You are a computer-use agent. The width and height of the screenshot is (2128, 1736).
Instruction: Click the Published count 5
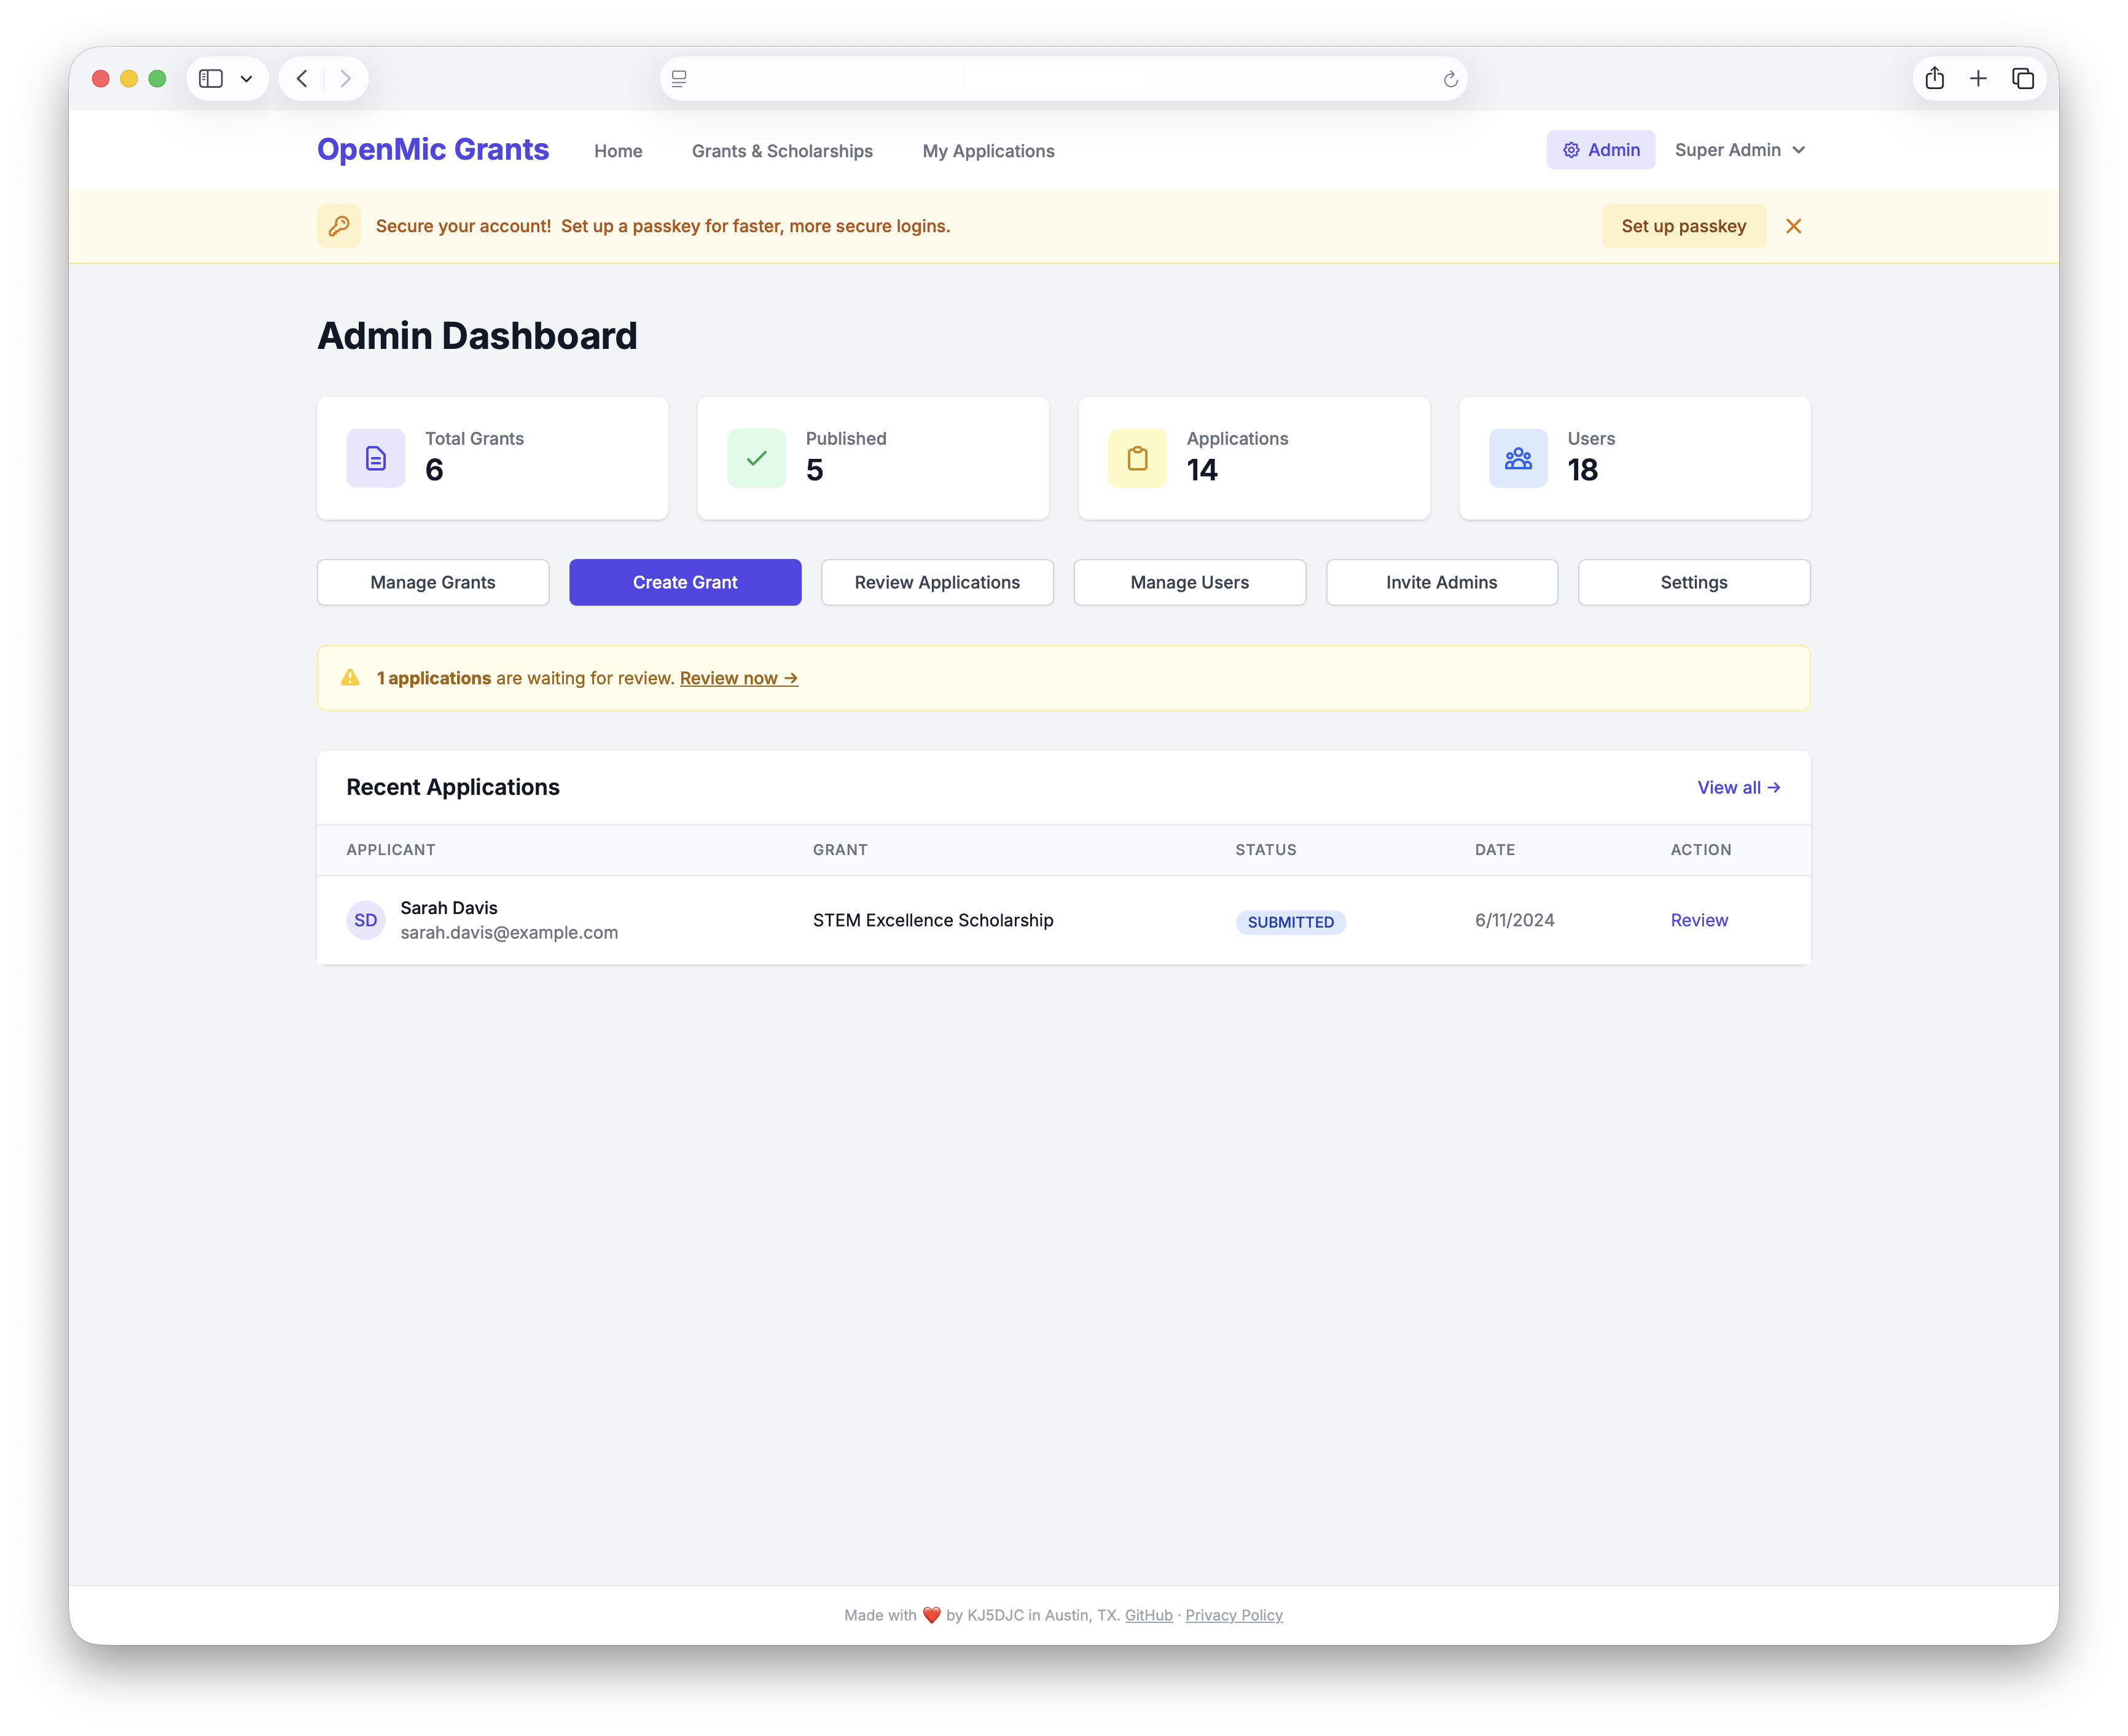click(814, 470)
